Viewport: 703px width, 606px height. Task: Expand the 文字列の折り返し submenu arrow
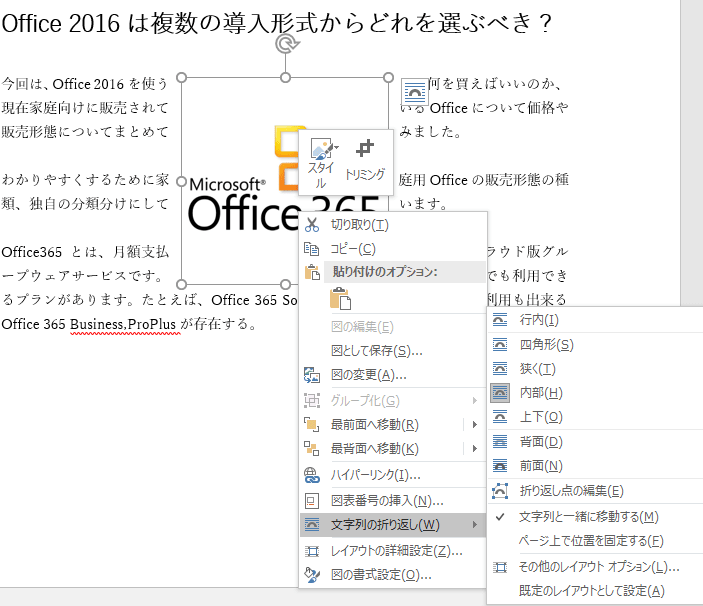474,524
